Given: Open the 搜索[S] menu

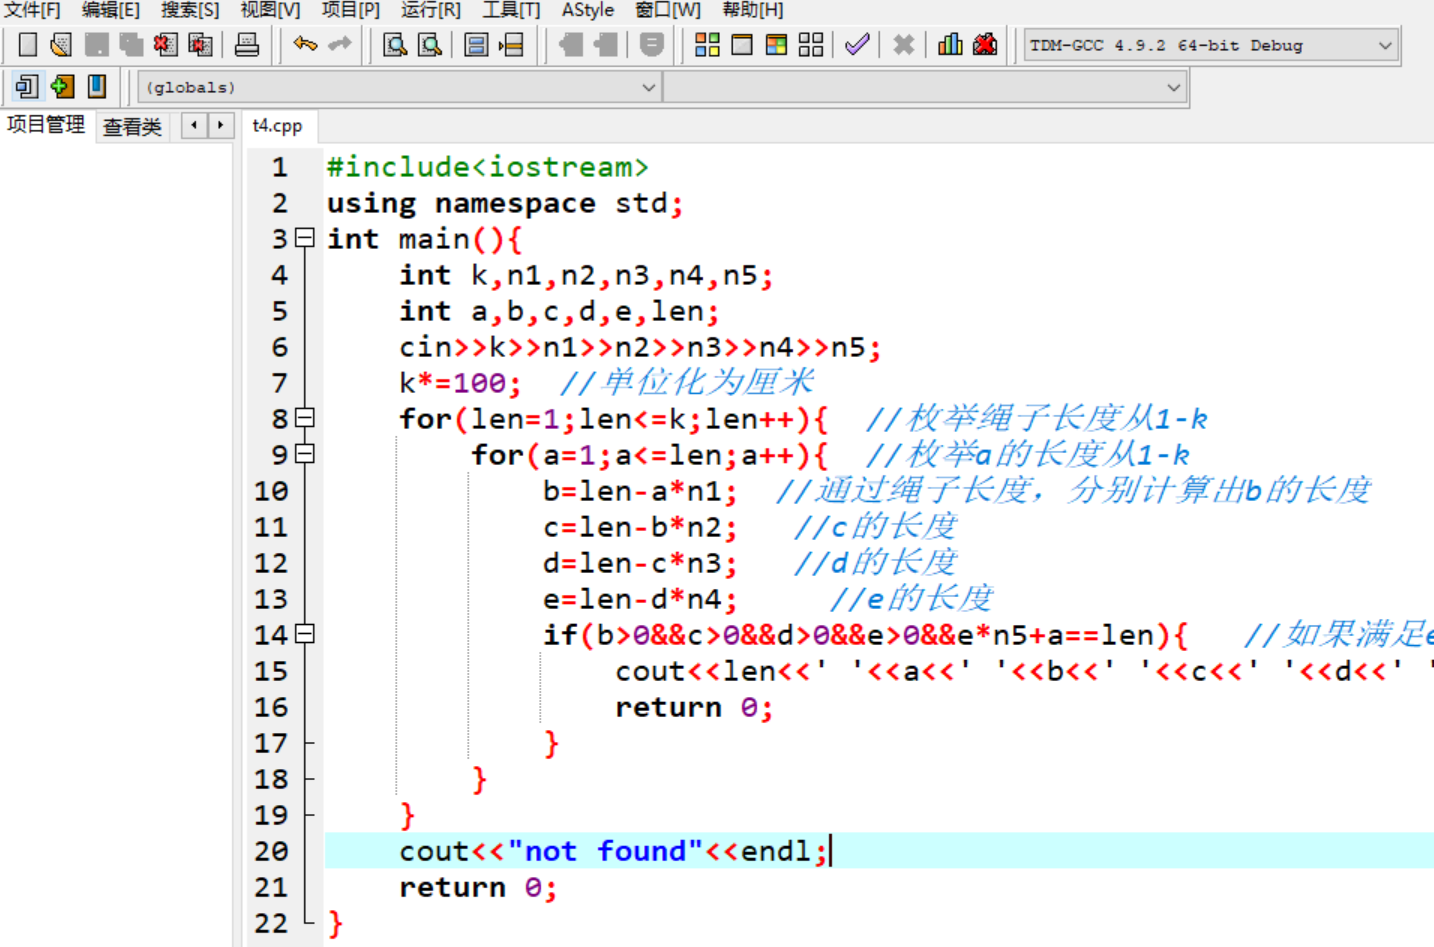Looking at the screenshot, I should click(190, 10).
